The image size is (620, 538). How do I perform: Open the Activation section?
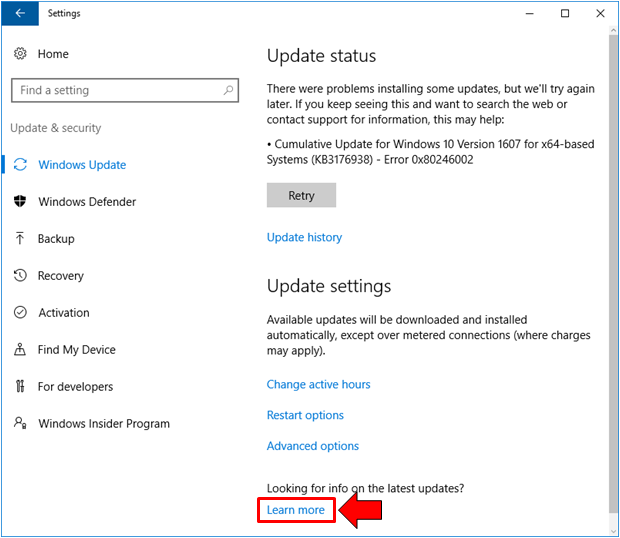point(64,313)
